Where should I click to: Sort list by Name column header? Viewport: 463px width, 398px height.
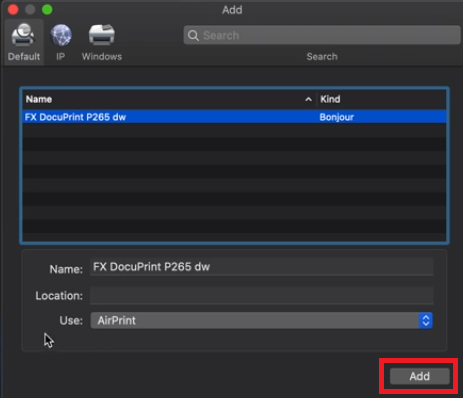click(x=169, y=99)
